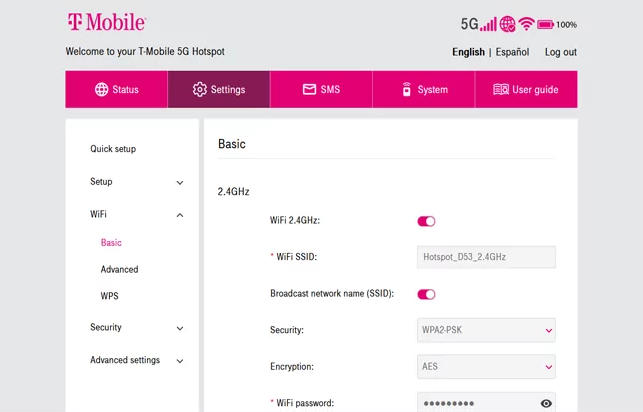Disable Broadcast network name (SSID) toggle
643x412 pixels.
[x=426, y=294]
